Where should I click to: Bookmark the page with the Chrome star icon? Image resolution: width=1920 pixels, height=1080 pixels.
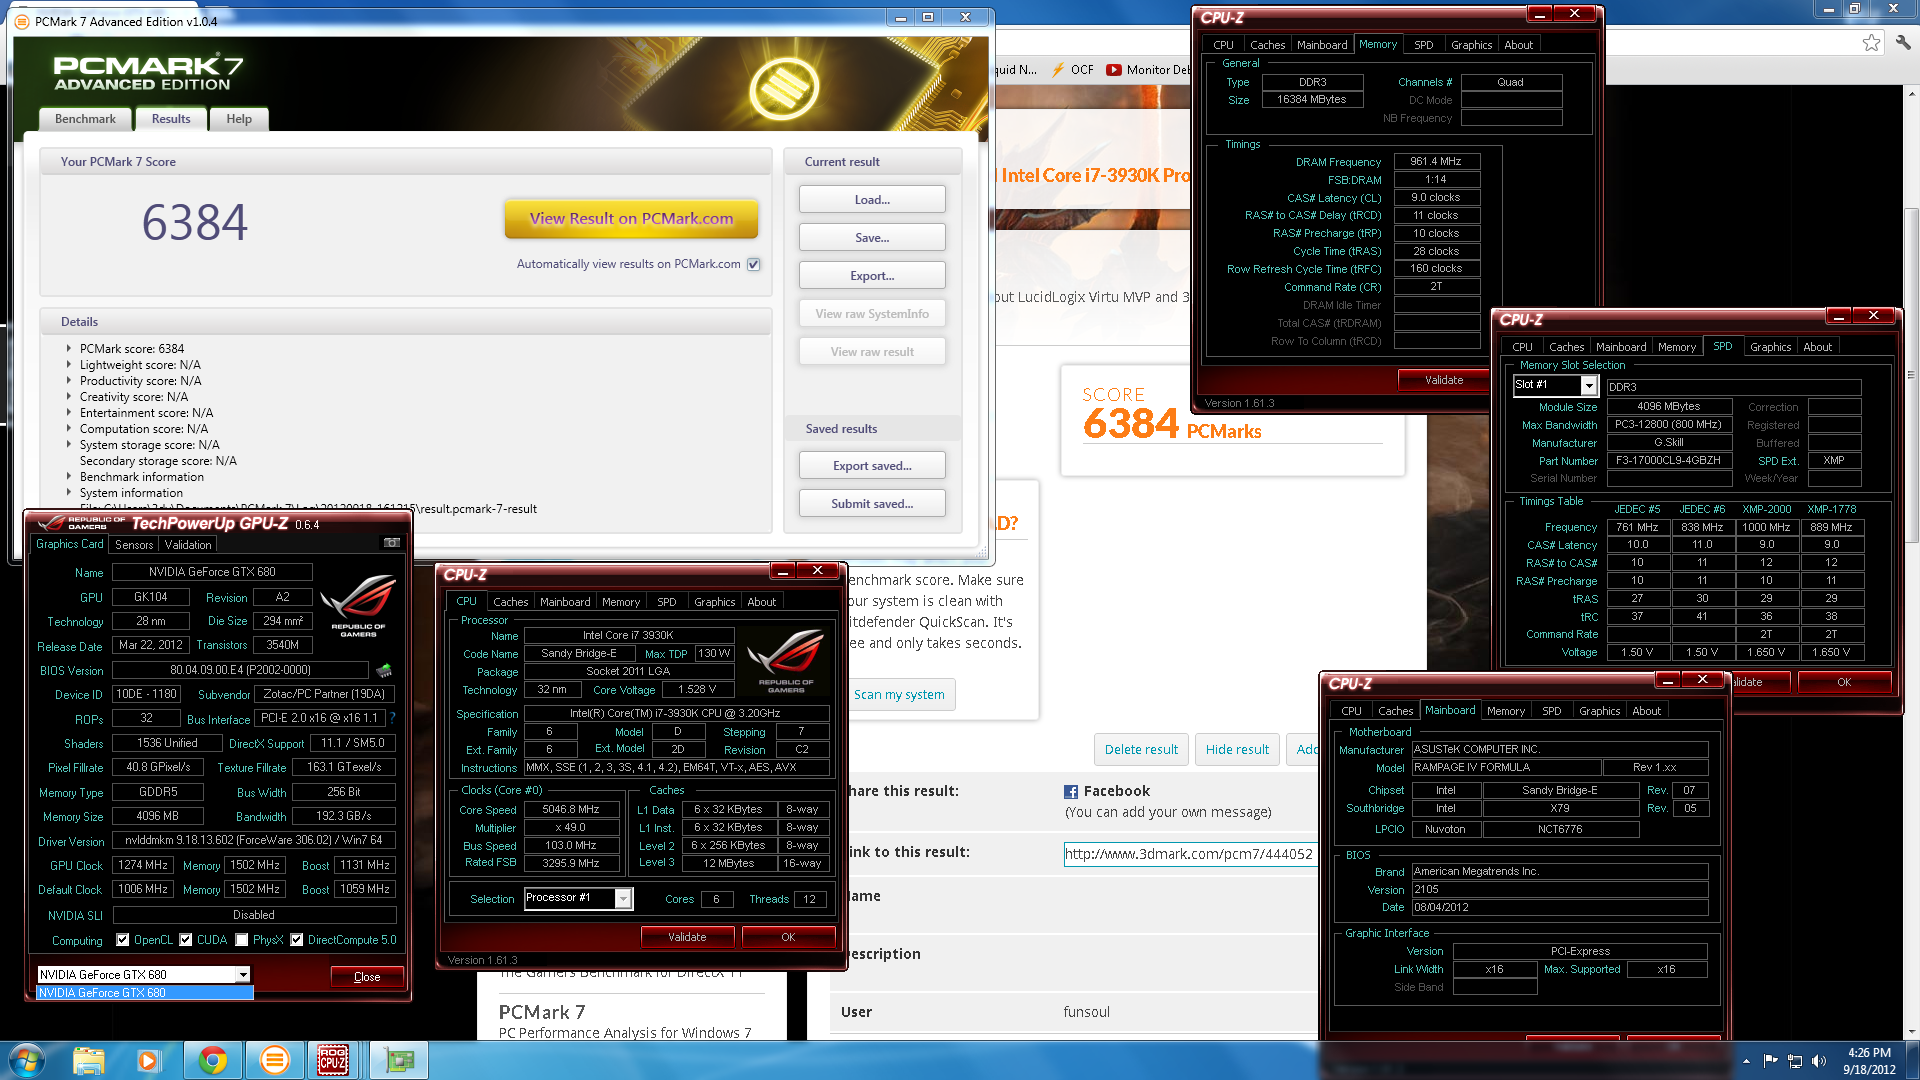point(1871,42)
